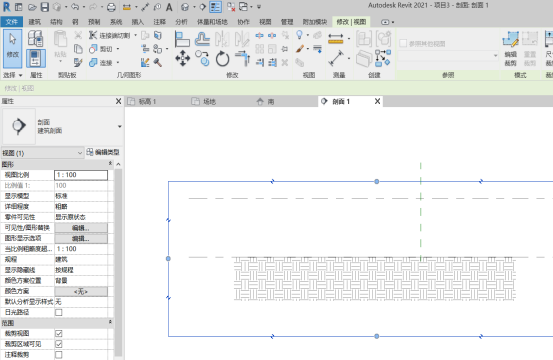Click the top-middle crop region control dot
This screenshot has width=553, height=360.
tap(377, 182)
